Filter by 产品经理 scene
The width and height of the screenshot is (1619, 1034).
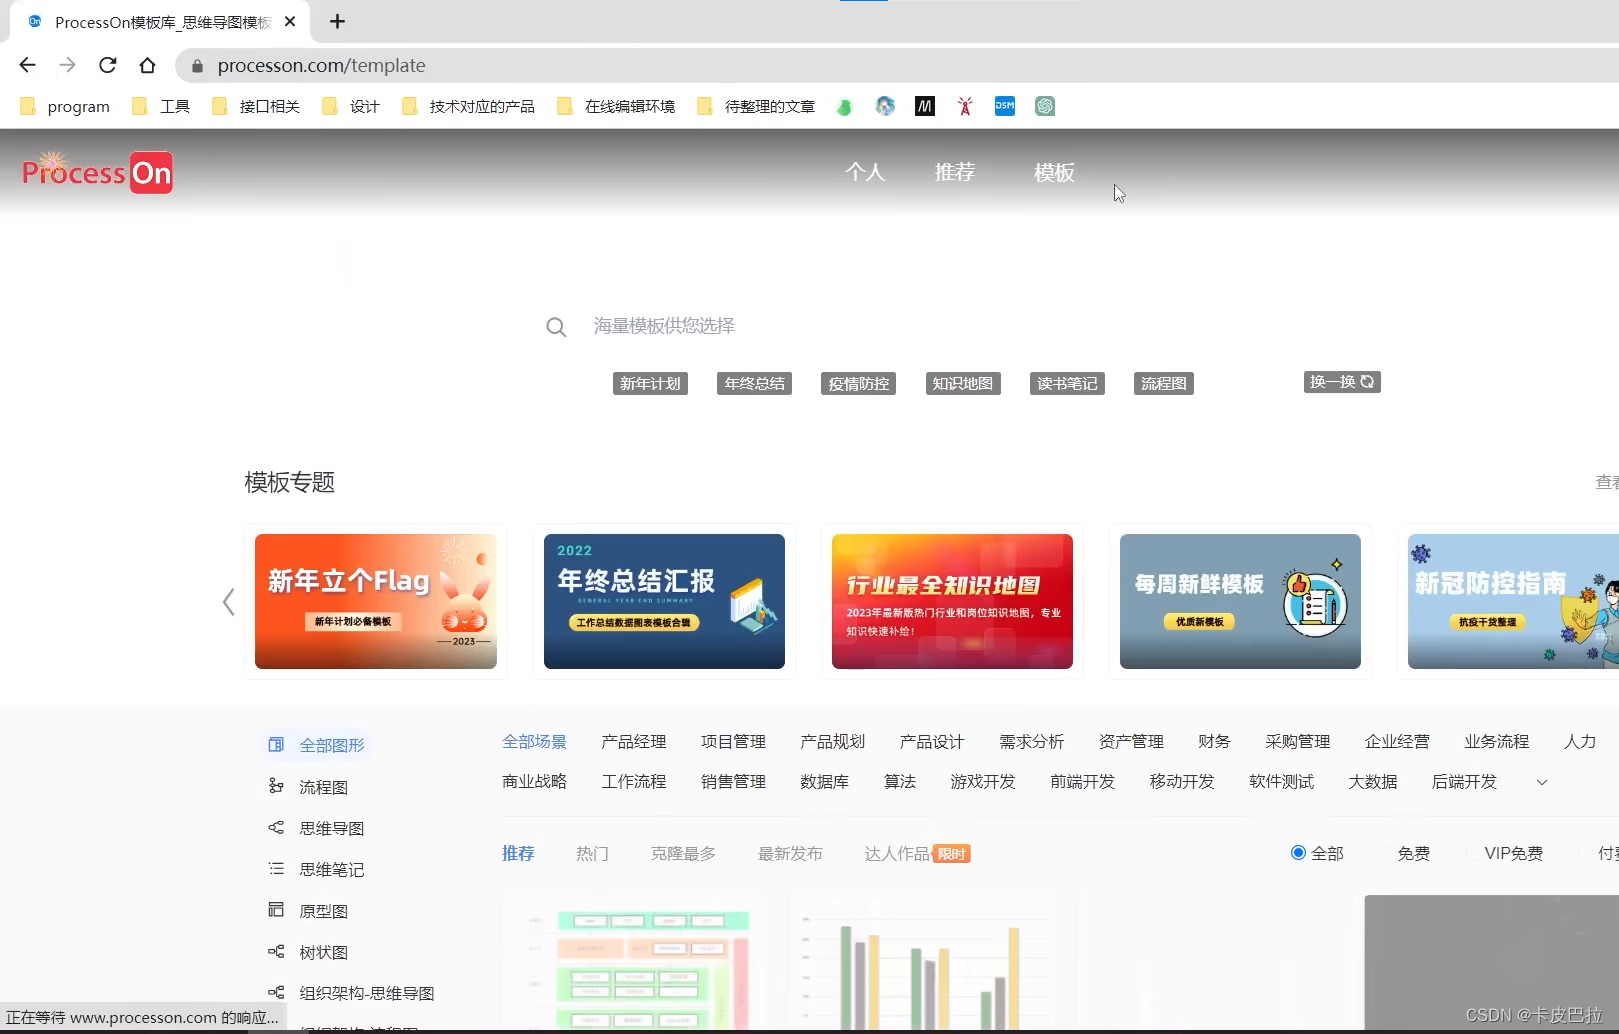click(633, 741)
